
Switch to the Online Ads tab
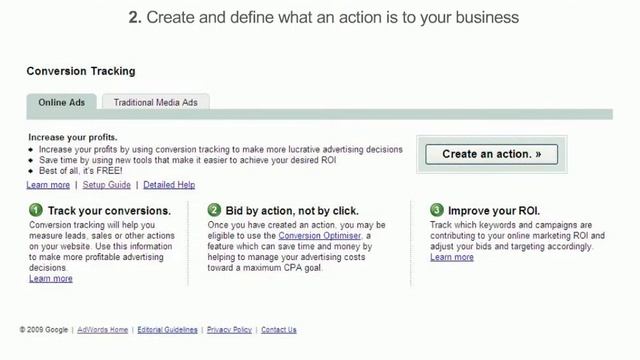point(62,102)
